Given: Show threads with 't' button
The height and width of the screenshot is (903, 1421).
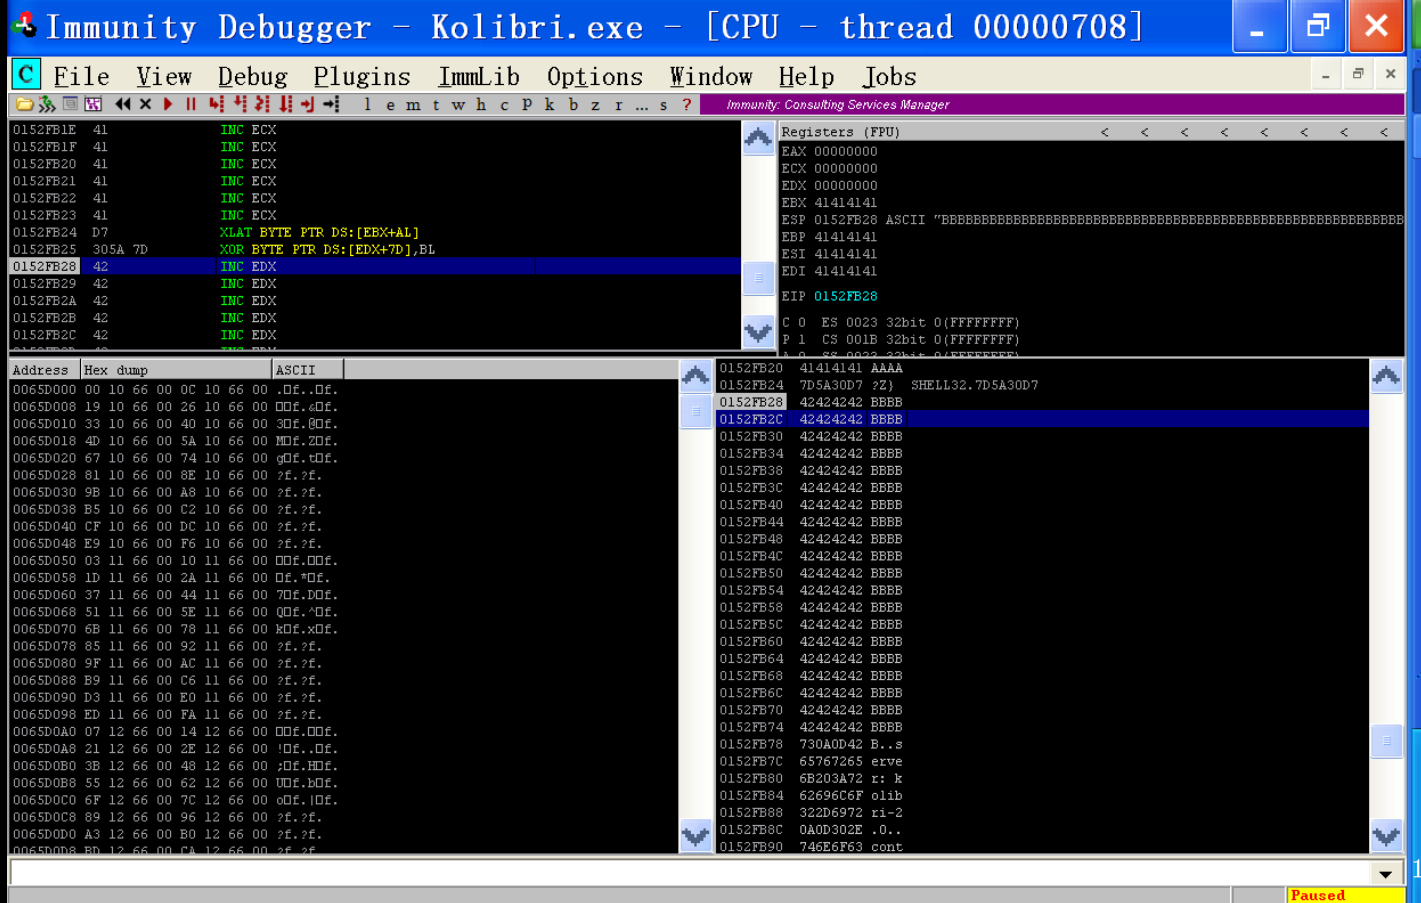Looking at the screenshot, I should [x=436, y=104].
